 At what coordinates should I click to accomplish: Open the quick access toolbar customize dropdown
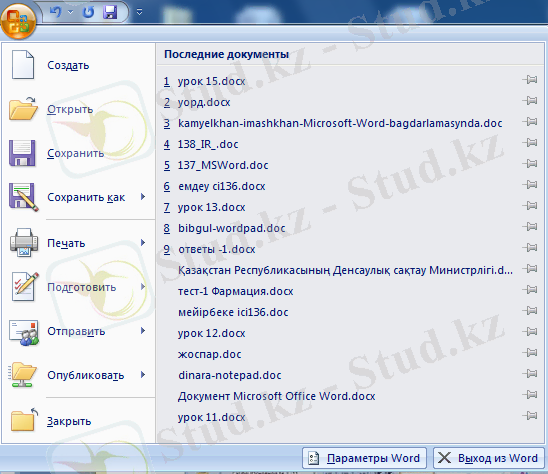139,13
